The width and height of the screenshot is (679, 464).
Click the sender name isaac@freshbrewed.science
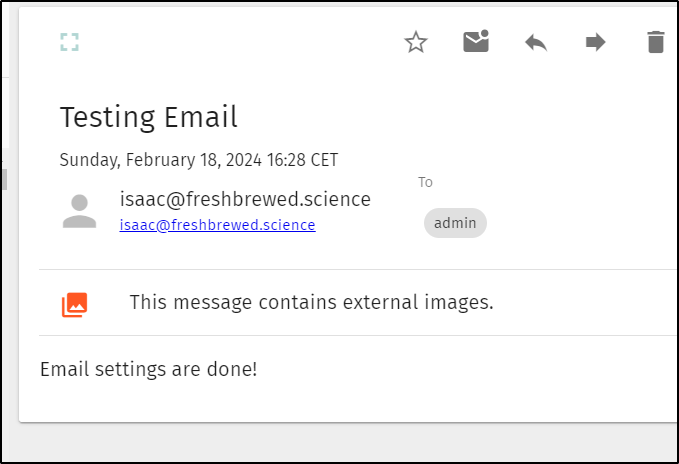pyautogui.click(x=245, y=199)
